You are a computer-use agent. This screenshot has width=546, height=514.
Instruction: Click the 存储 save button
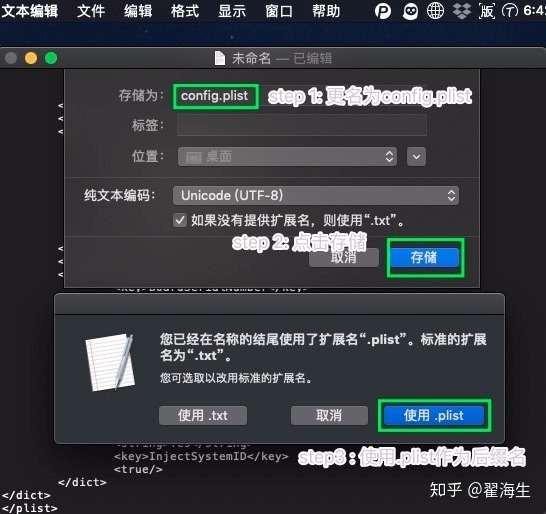pos(424,258)
